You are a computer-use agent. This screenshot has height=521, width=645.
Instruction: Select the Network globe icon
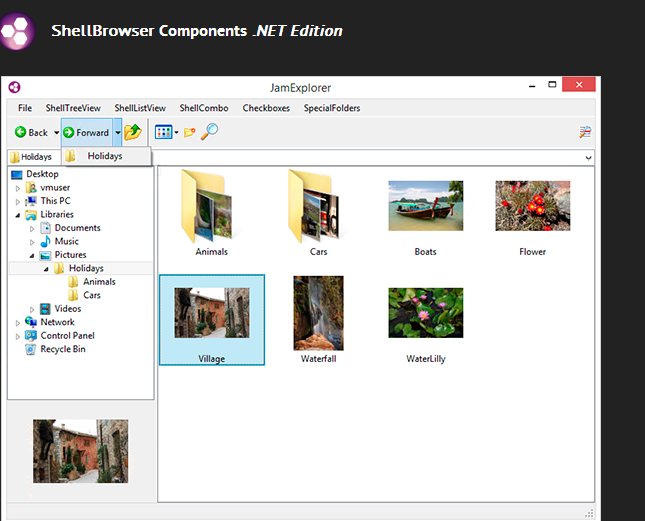point(31,322)
